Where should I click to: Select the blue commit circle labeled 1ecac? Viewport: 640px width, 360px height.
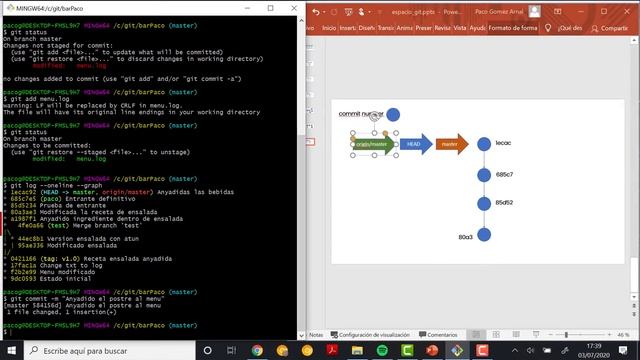click(484, 144)
